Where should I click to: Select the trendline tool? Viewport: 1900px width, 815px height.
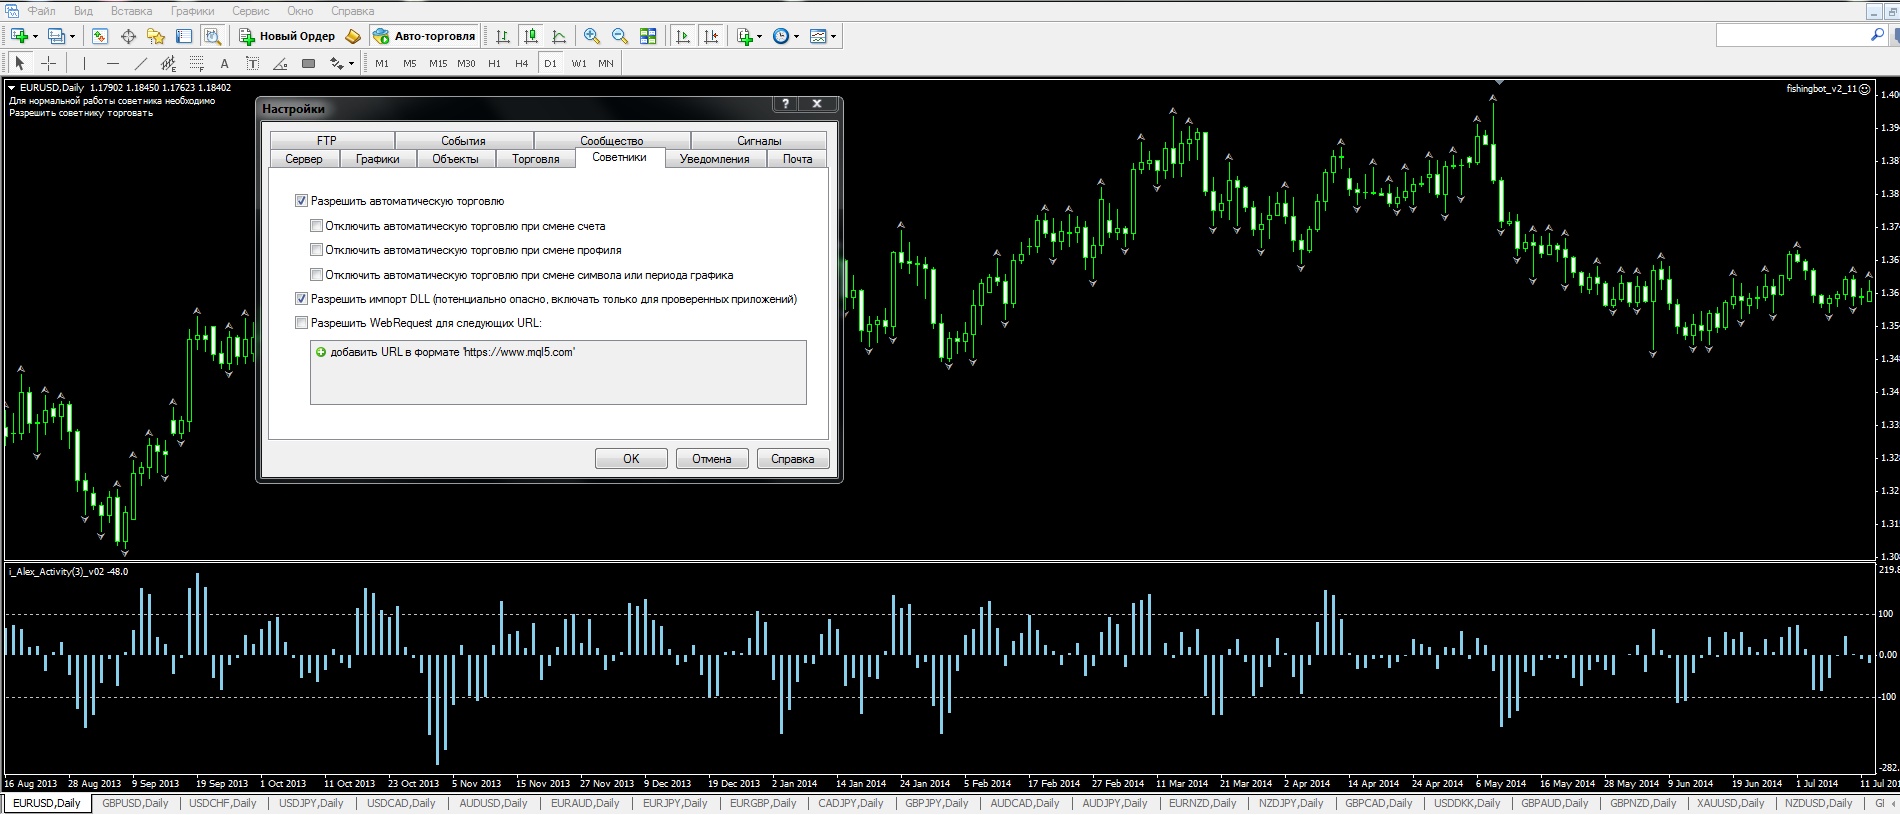coord(140,63)
